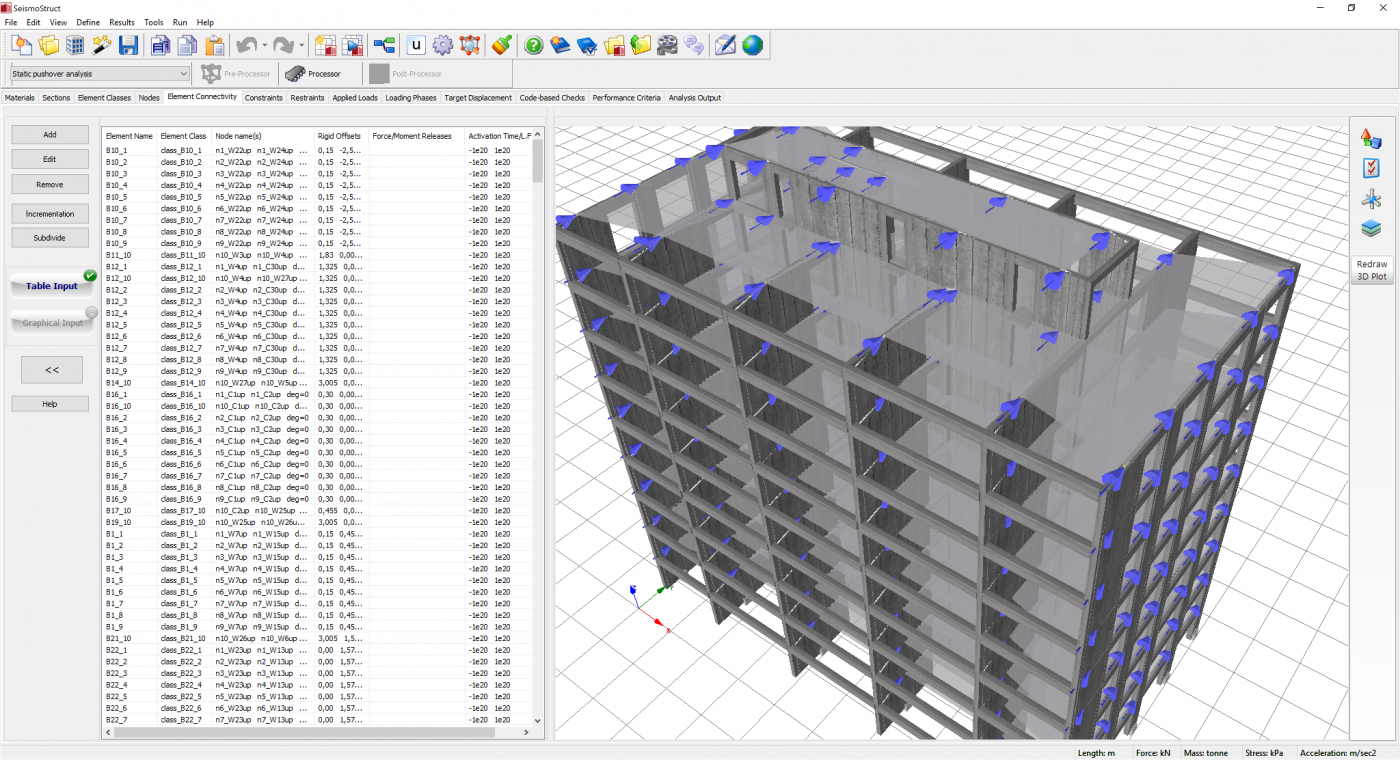
Task: Click the Add element button
Action: click(x=50, y=134)
